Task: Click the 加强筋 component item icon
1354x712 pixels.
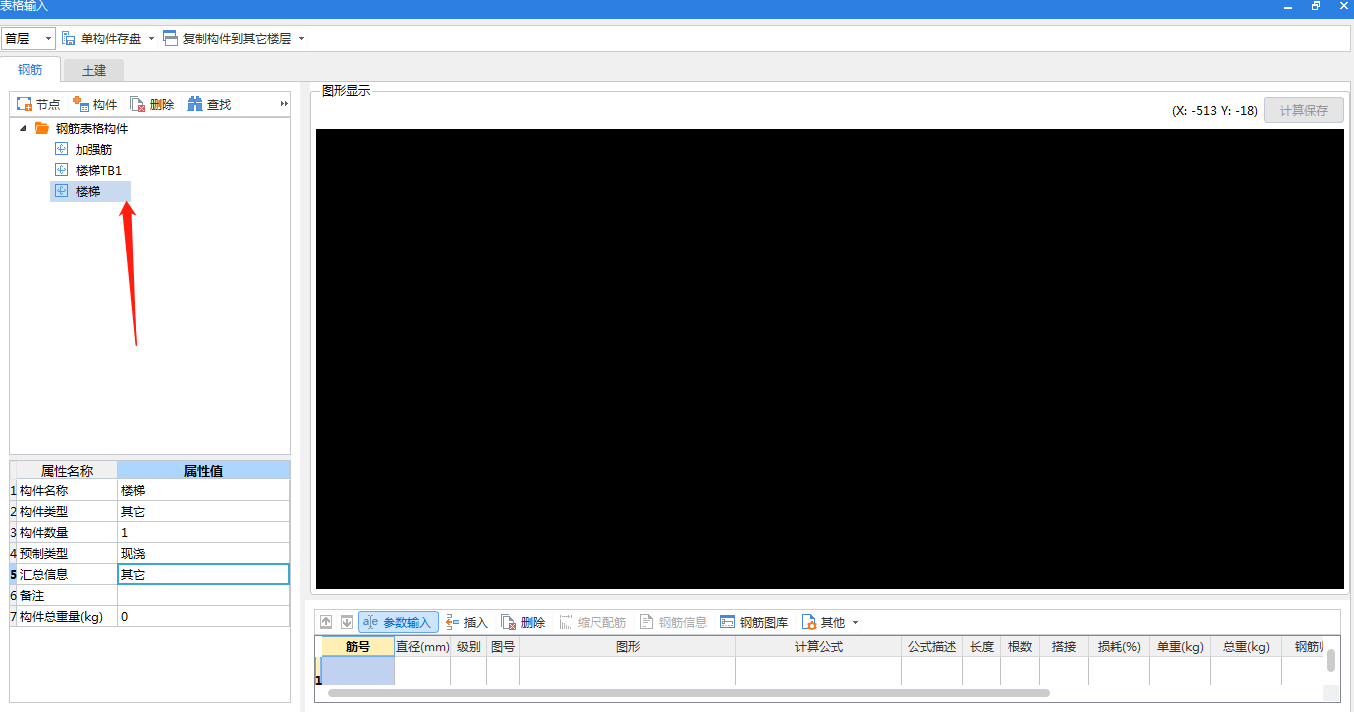Action: point(62,149)
